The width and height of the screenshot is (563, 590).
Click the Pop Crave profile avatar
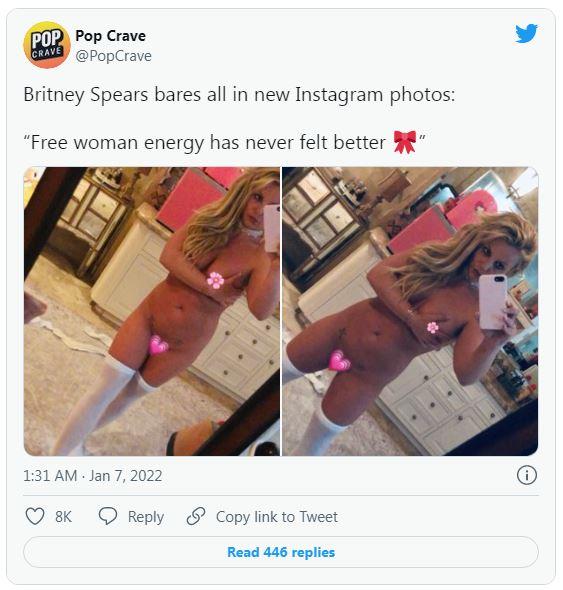pos(47,45)
